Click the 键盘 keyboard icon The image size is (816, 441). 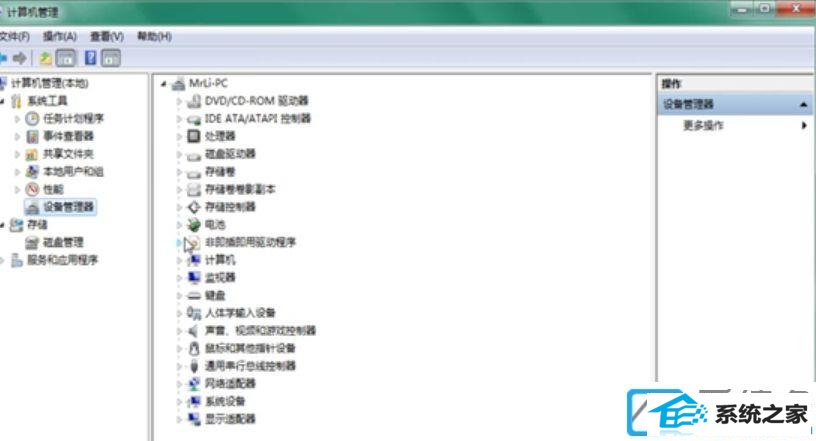[x=194, y=295]
